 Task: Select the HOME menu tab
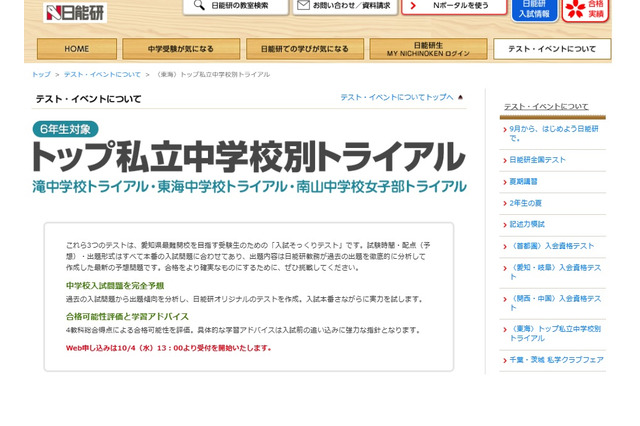[x=77, y=49]
